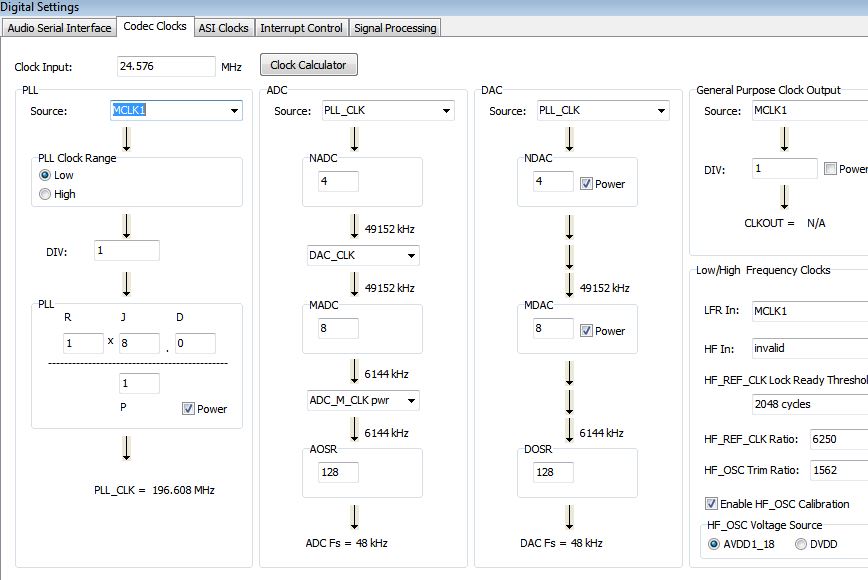868x580 pixels.
Task: Open the DAC Source dropdown
Action: coord(603,111)
